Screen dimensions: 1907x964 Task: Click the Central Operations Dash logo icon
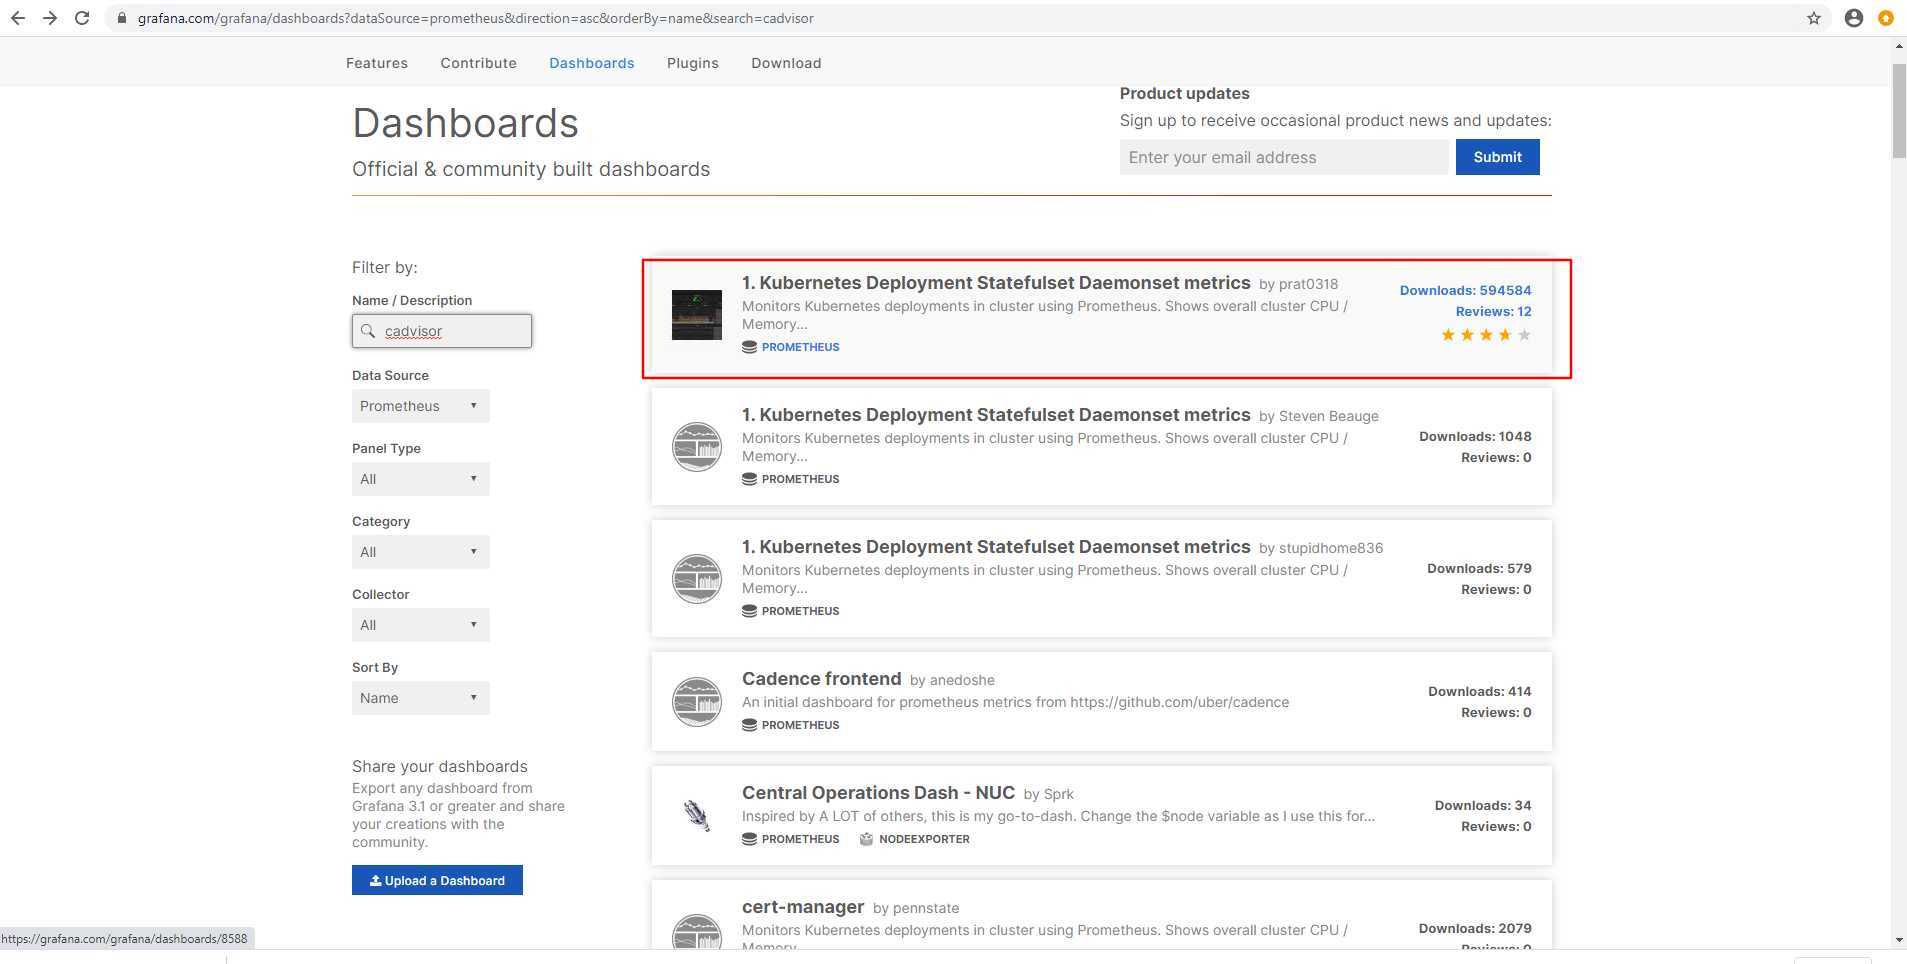[x=696, y=816]
